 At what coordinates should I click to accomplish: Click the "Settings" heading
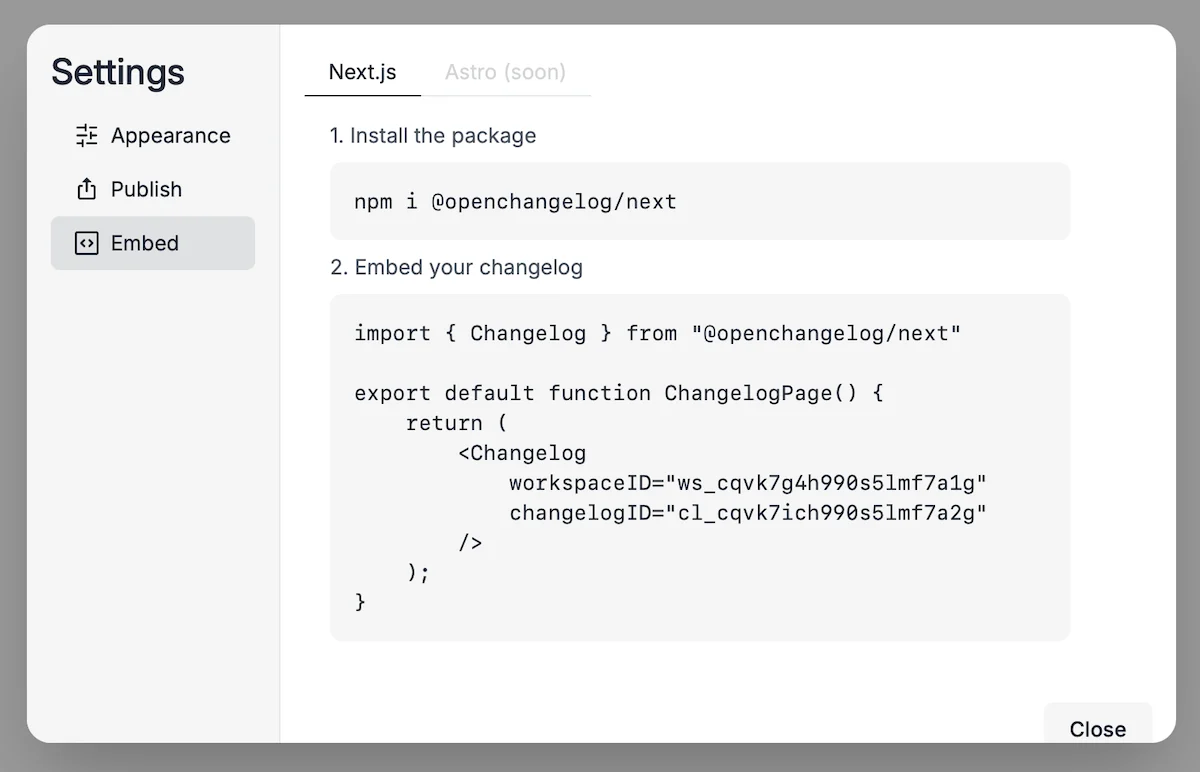coord(118,72)
